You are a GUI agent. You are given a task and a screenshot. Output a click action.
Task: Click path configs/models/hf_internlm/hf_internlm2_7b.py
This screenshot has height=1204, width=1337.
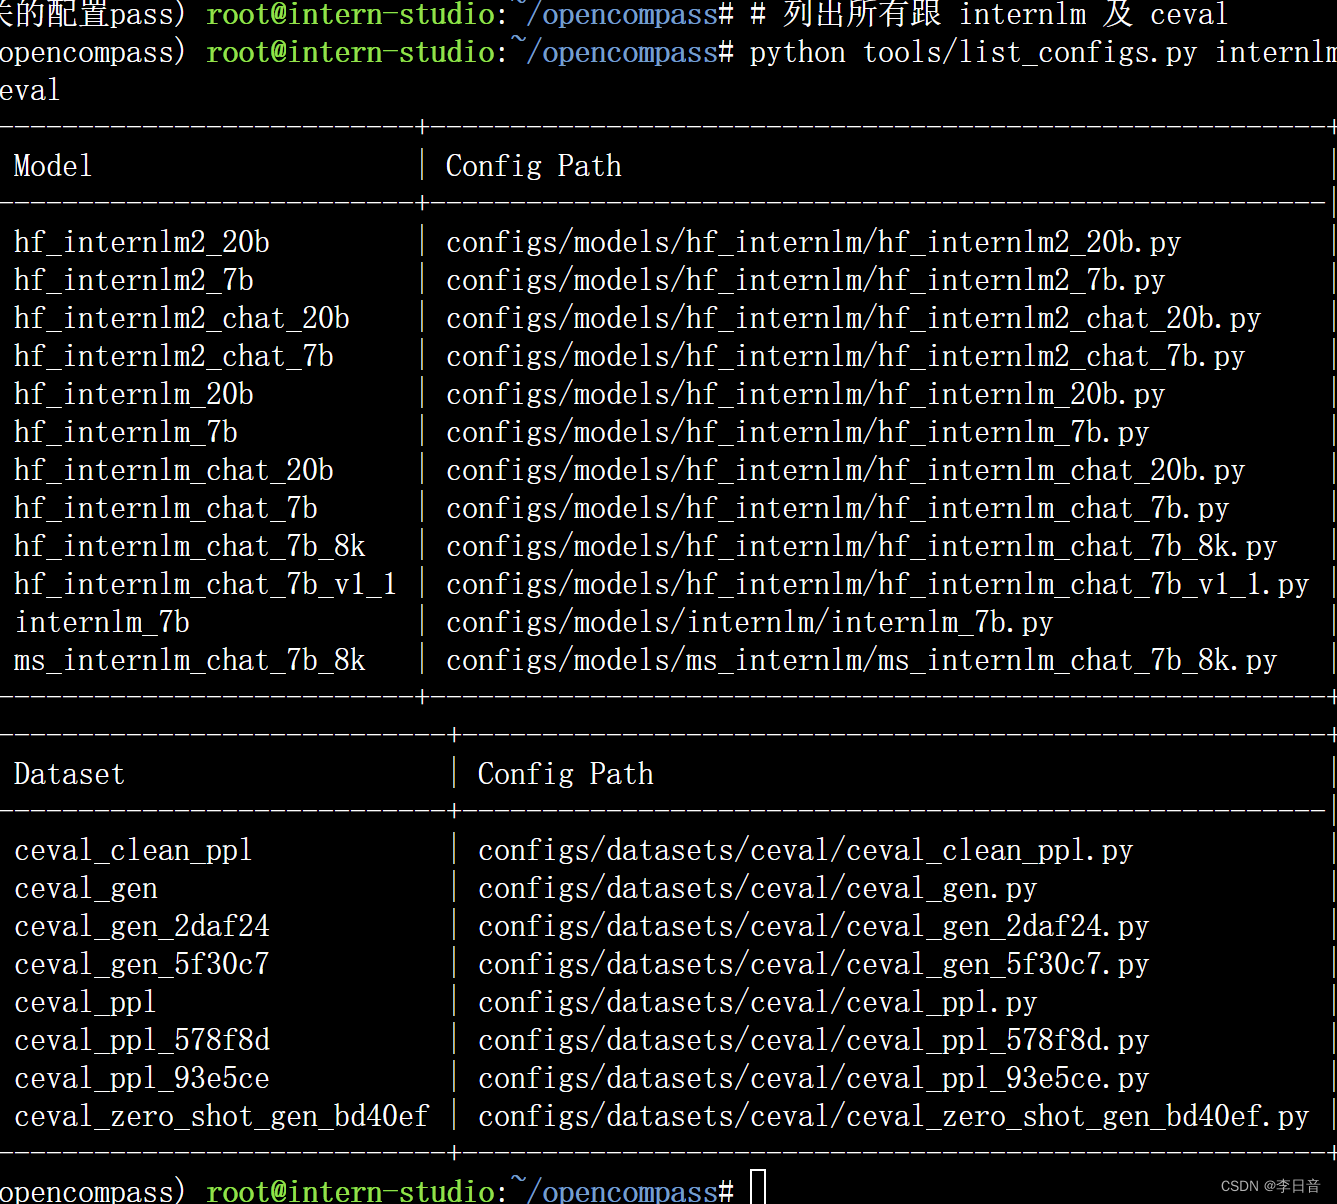(x=806, y=281)
